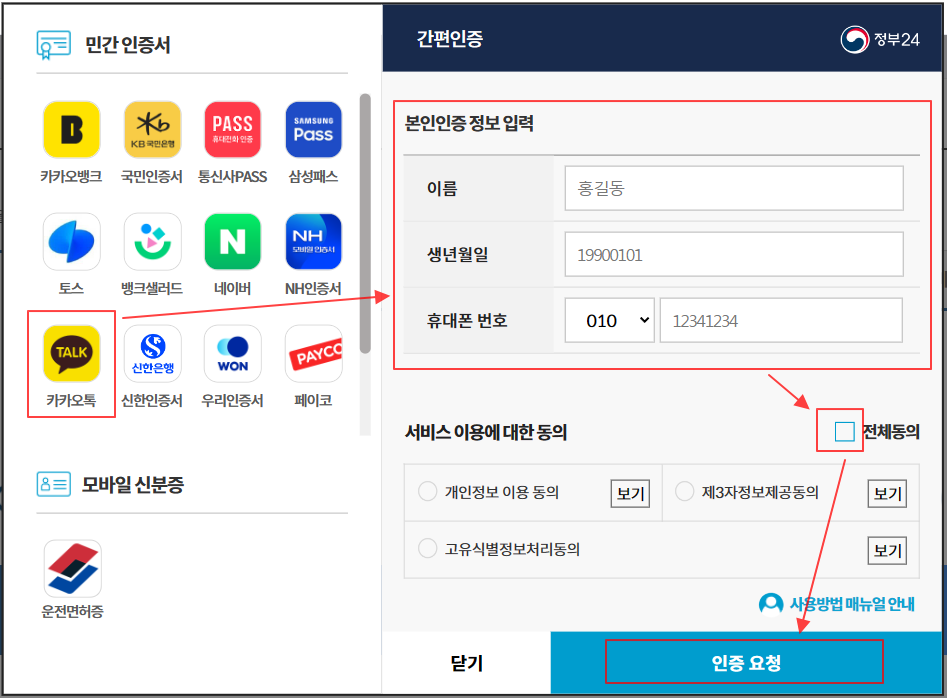Select the 제3자정보제공동의 radio button
The height and width of the screenshot is (698, 947).
684,491
